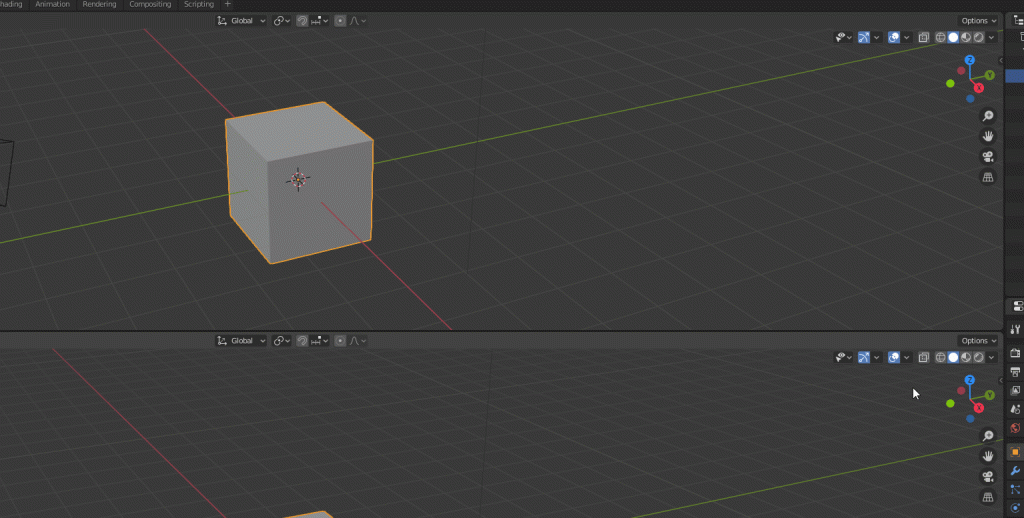Open the Object properties orange square tab
Viewport: 1024px width, 518px height.
click(x=1016, y=452)
